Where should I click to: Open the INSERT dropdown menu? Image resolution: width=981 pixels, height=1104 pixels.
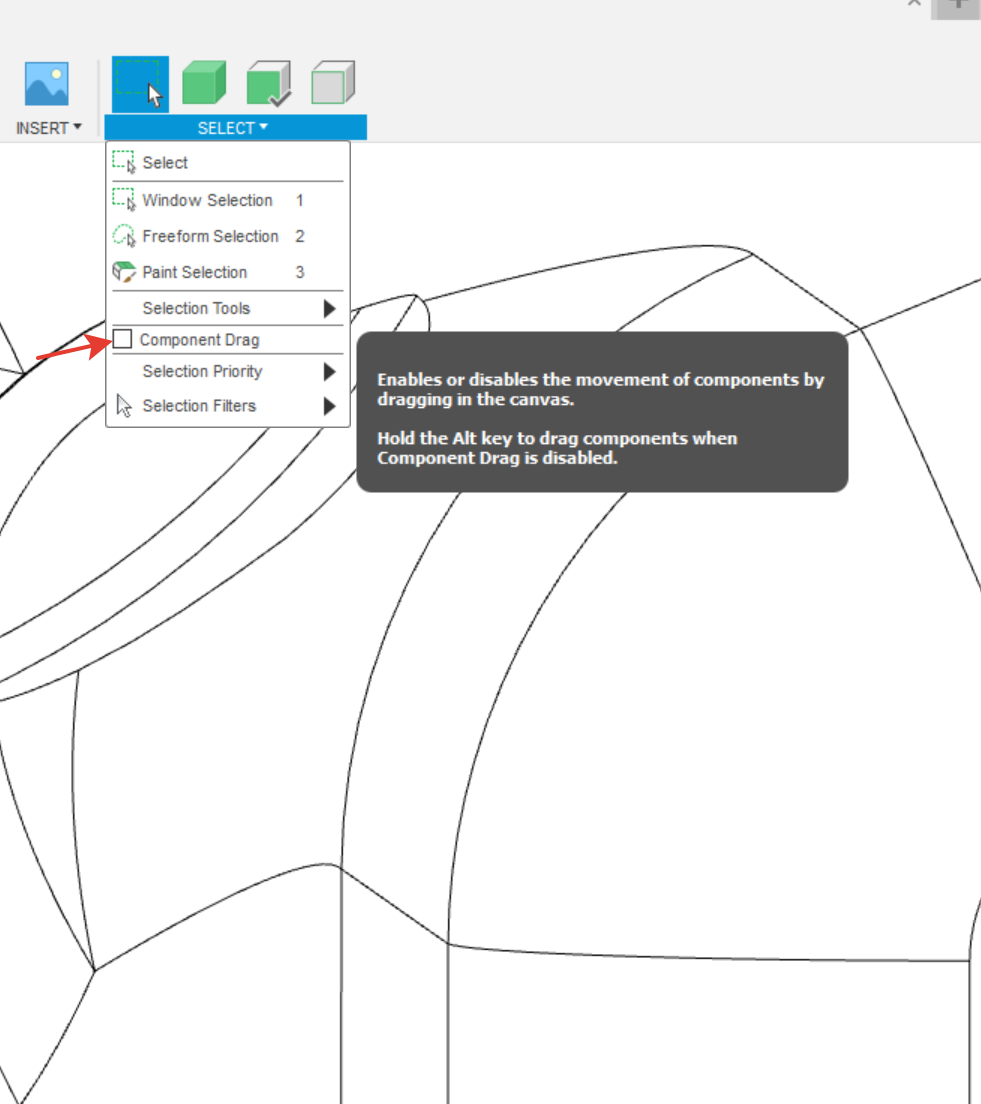click(49, 128)
